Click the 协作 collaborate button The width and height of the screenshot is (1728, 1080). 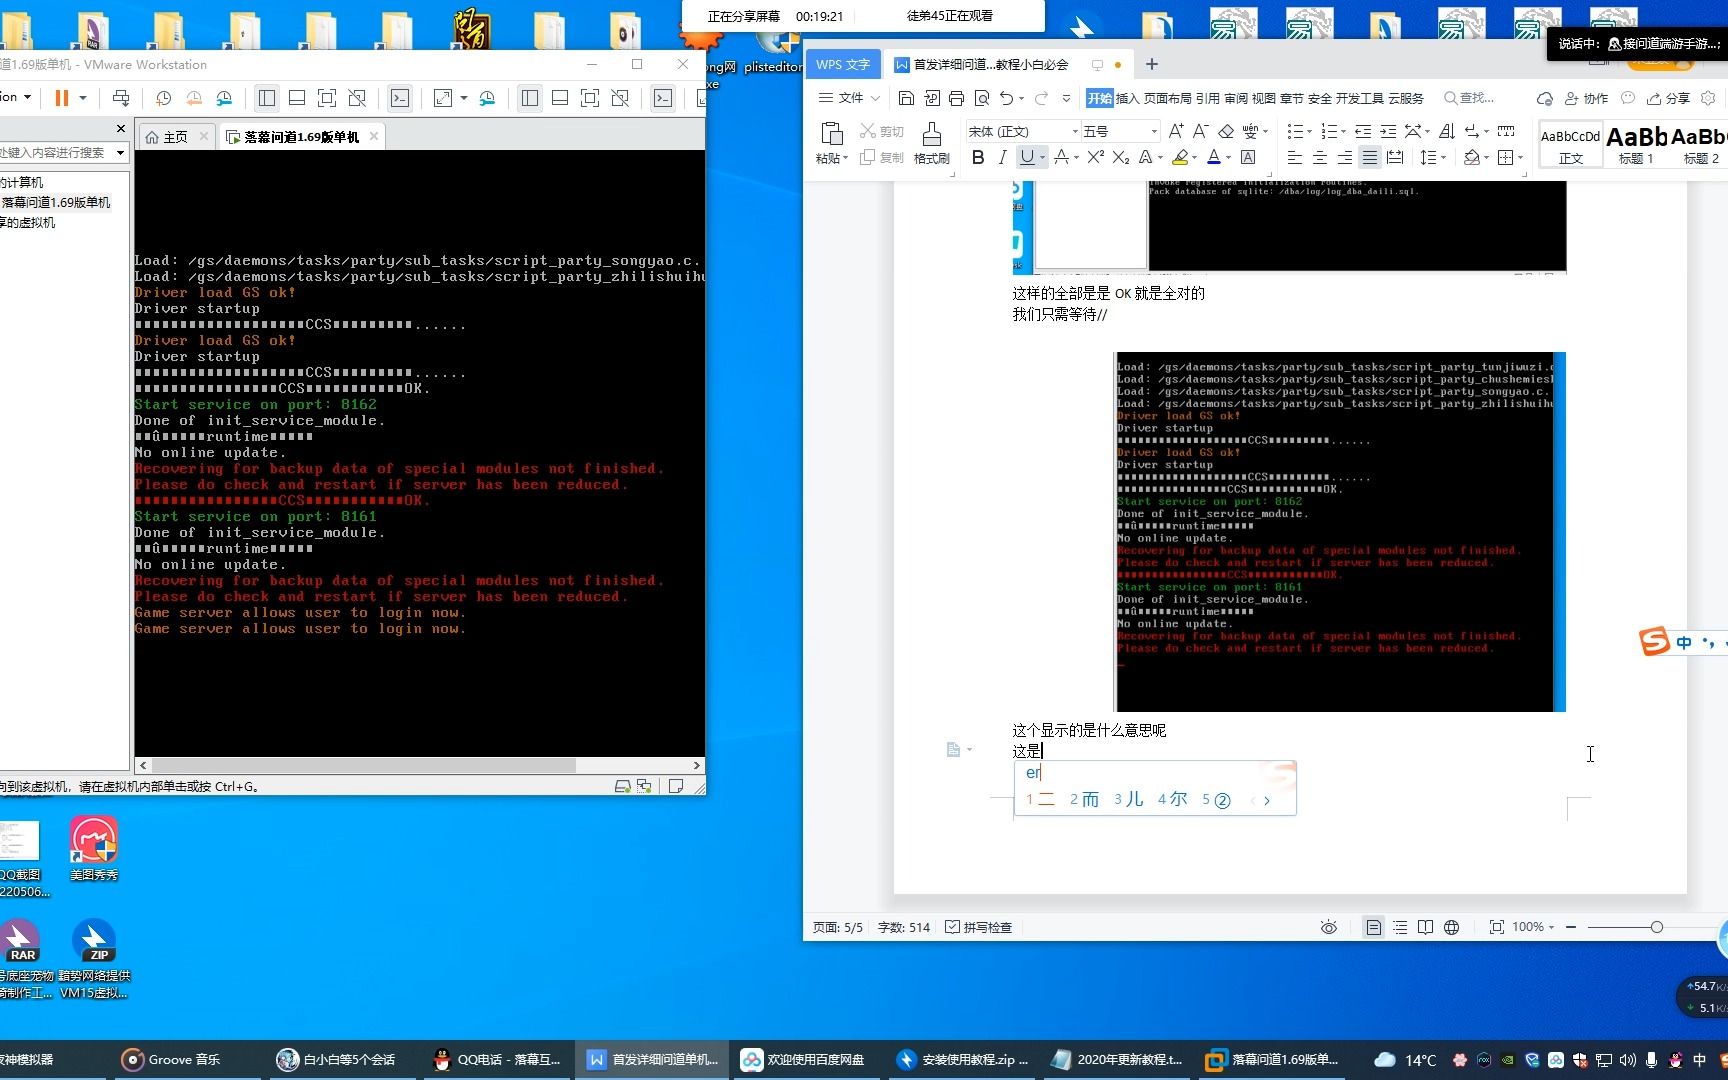1586,98
